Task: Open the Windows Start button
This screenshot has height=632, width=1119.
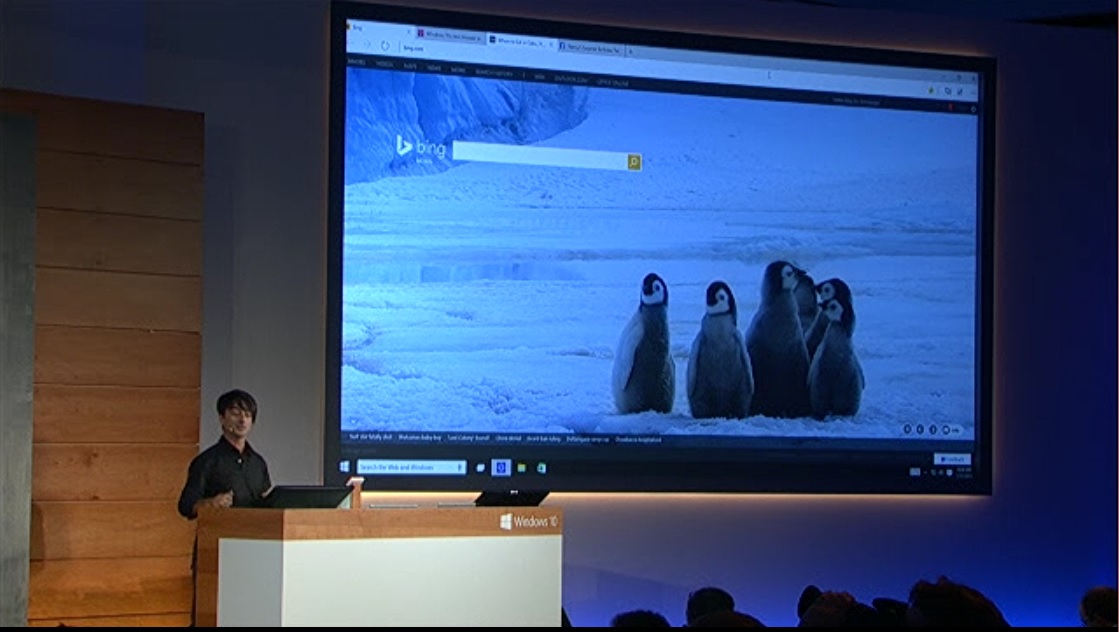Action: point(345,466)
